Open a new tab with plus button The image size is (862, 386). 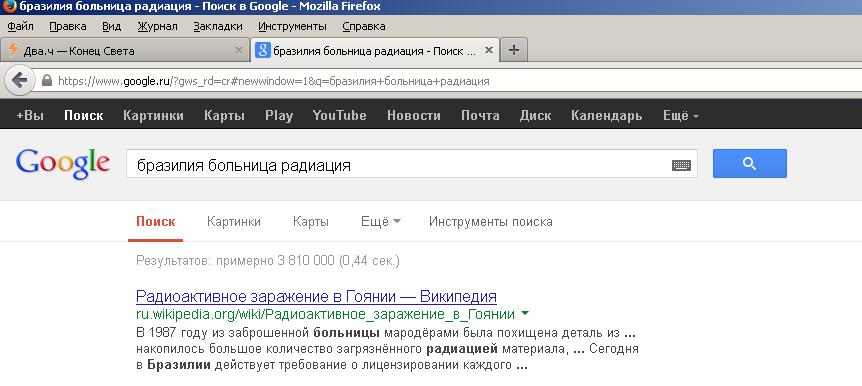pos(513,51)
